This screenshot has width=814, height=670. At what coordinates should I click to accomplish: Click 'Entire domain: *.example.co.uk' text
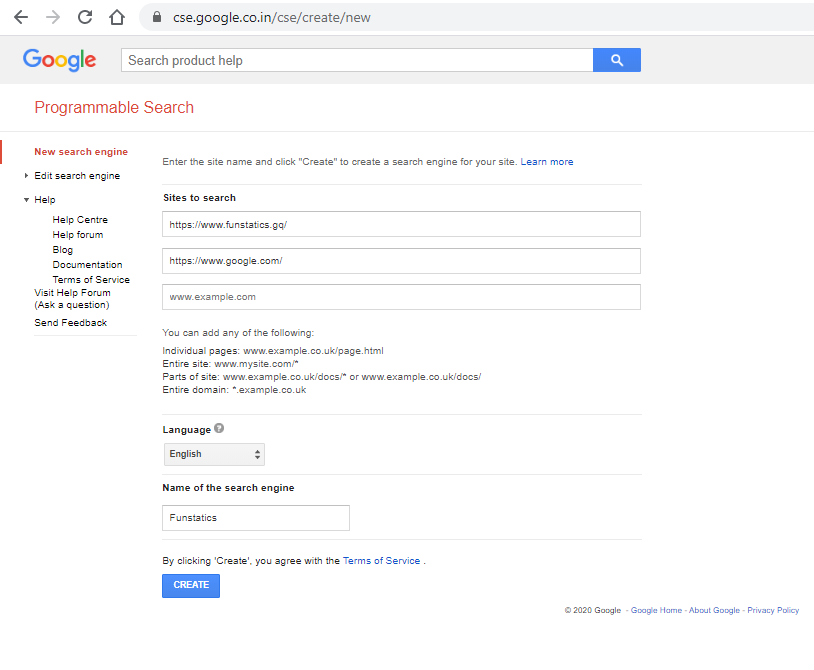234,390
